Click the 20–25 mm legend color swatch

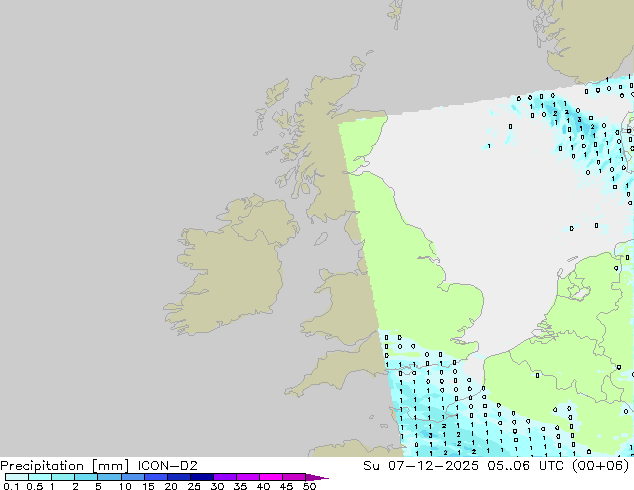tap(179, 477)
